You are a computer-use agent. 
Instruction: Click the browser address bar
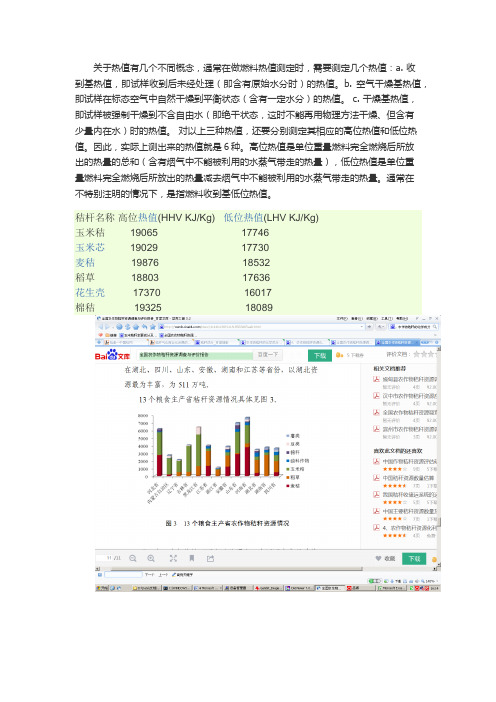click(260, 327)
